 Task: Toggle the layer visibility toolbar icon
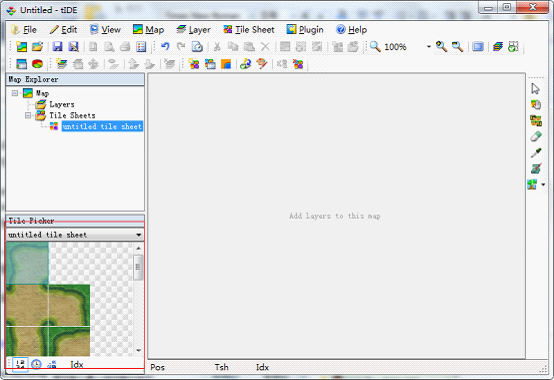(113, 64)
